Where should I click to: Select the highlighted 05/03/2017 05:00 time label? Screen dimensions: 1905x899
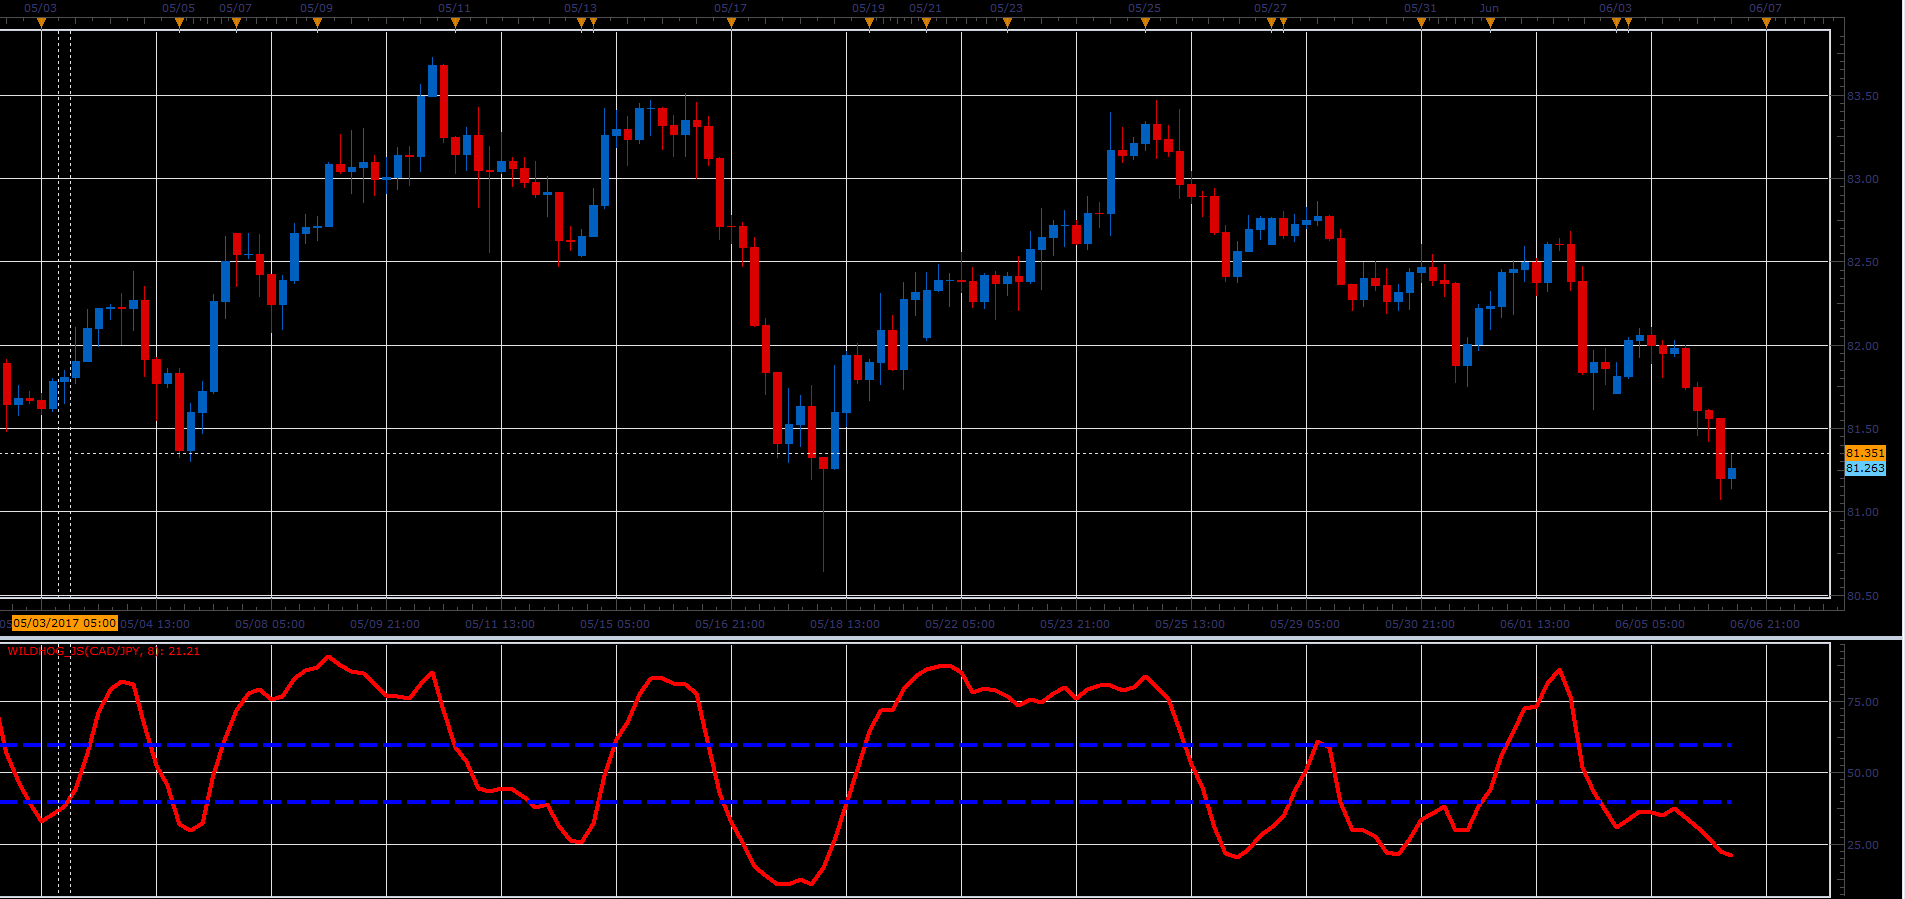(65, 623)
